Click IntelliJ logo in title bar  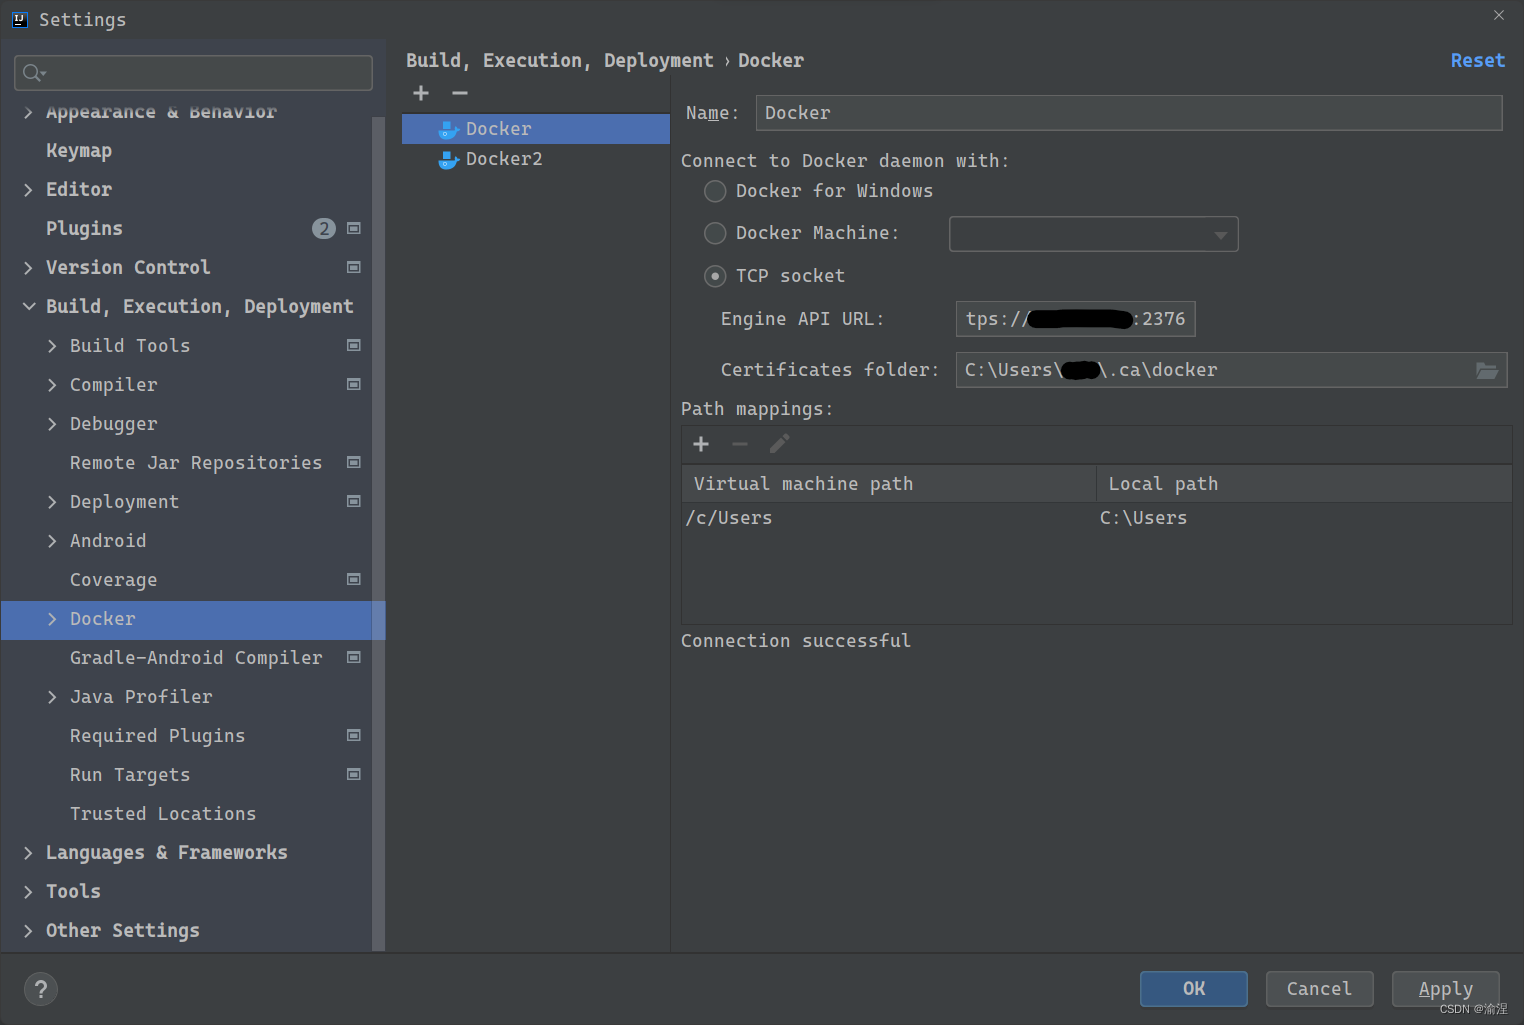pos(19,19)
